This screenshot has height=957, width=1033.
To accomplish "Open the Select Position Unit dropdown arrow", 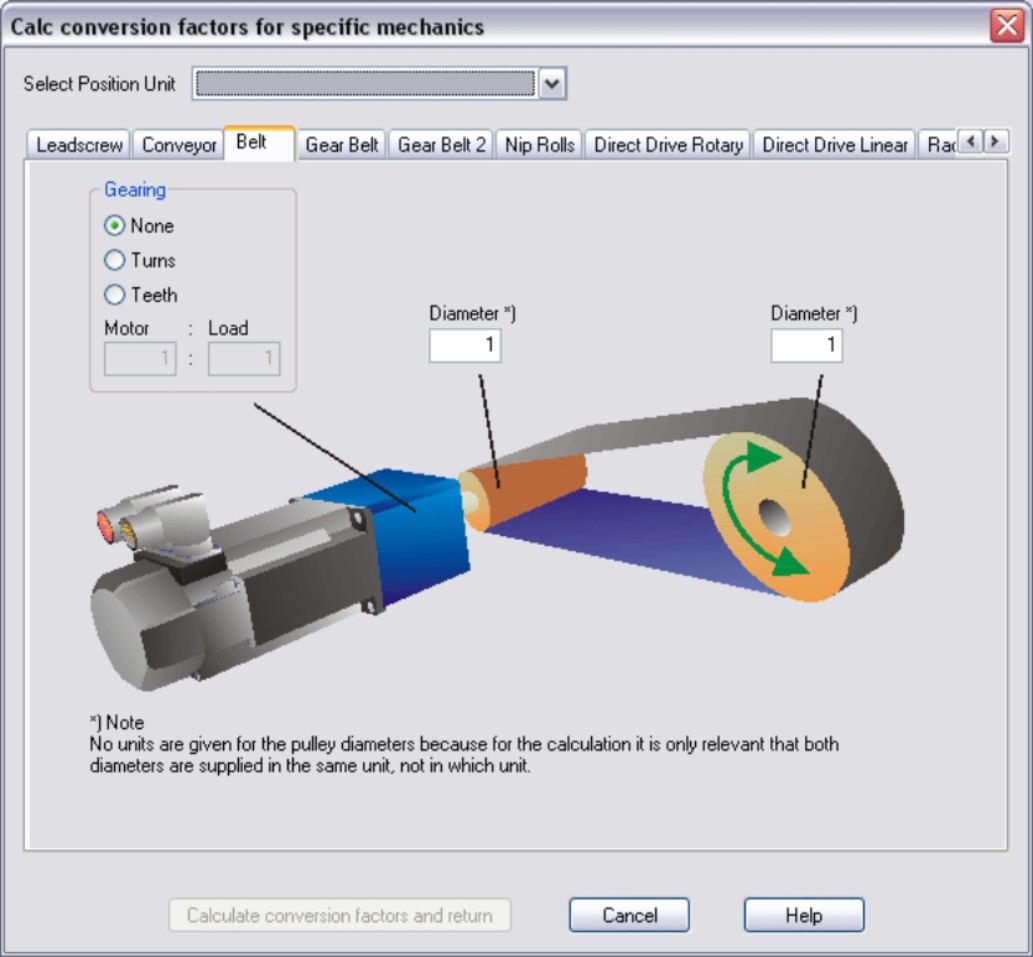I will 553,85.
